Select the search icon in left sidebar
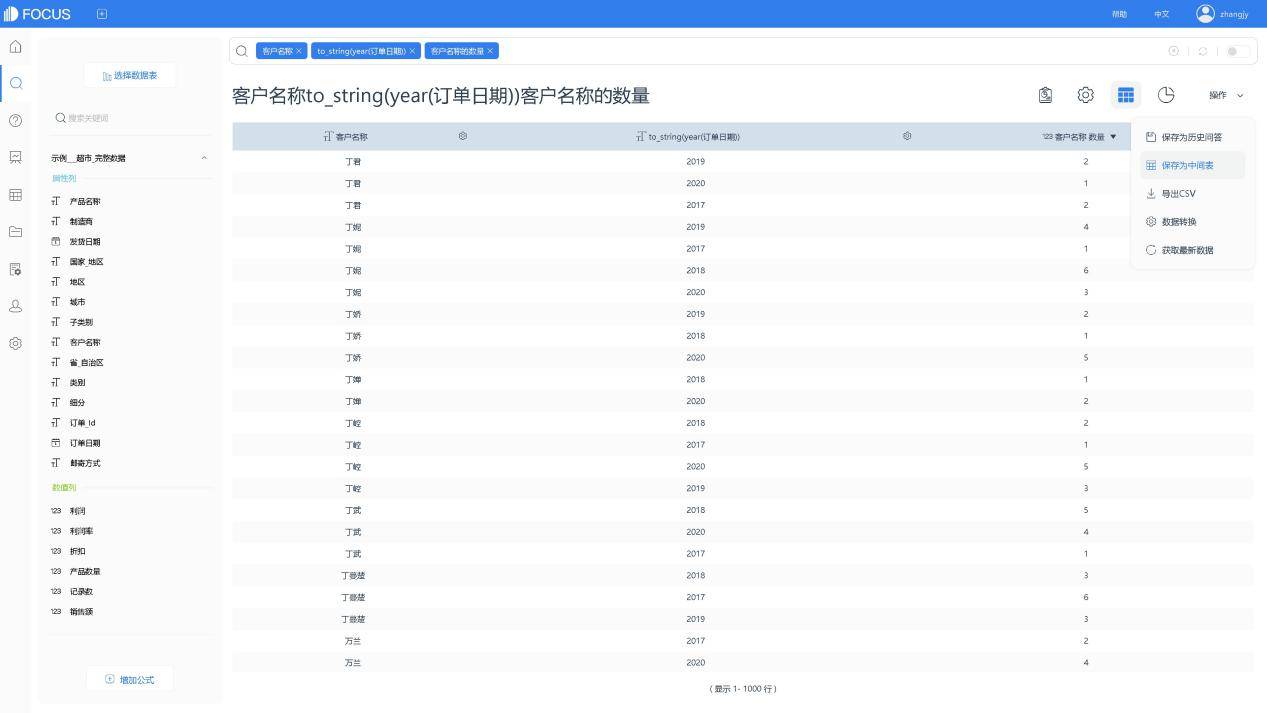Image resolution: width=1267 pixels, height=713 pixels. [x=15, y=83]
